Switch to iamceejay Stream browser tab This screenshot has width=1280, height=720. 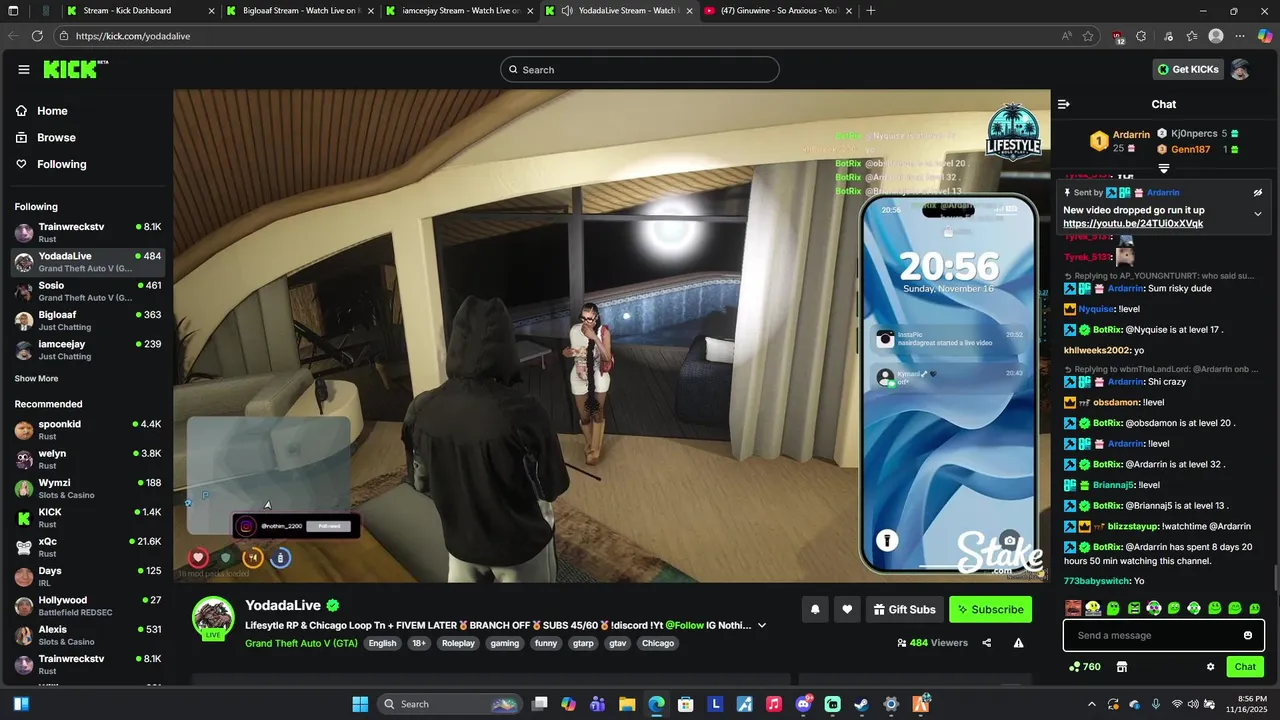point(460,10)
